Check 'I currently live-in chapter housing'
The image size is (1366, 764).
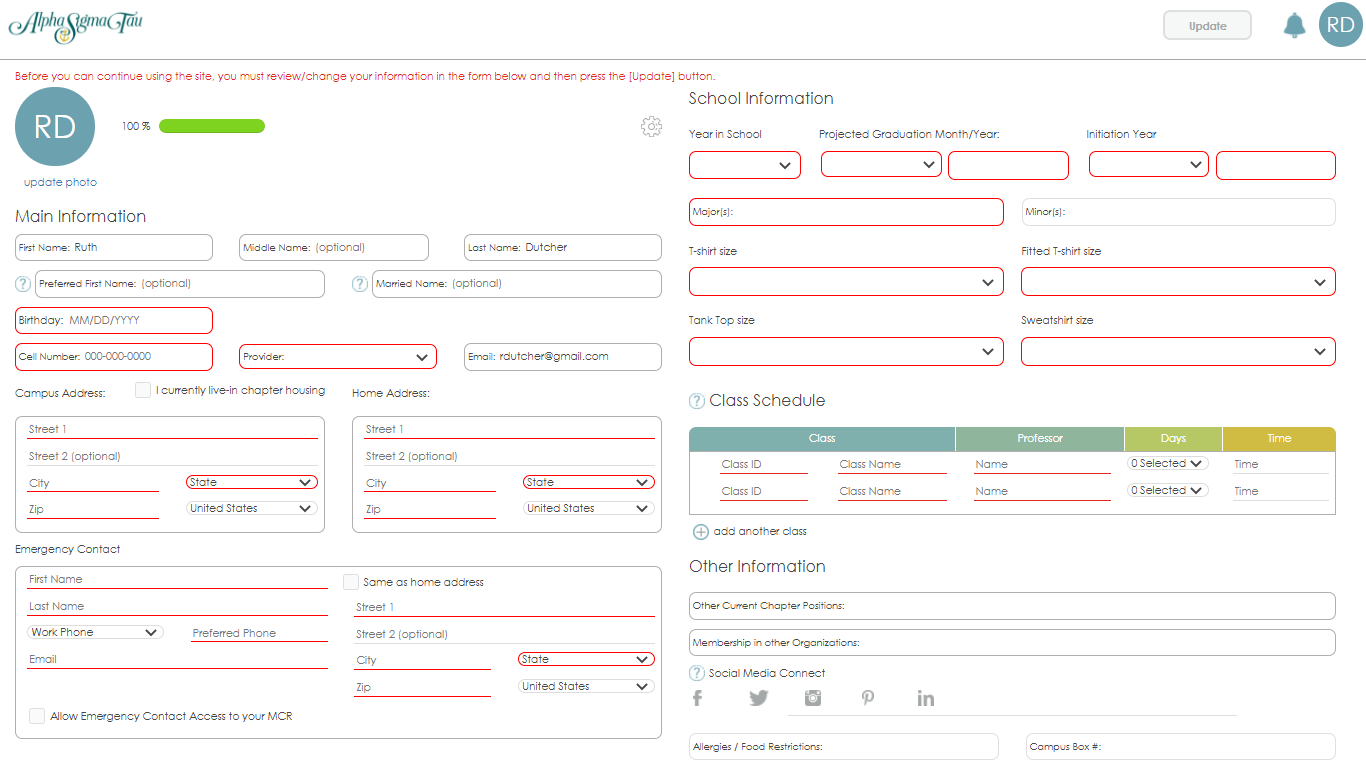[143, 390]
